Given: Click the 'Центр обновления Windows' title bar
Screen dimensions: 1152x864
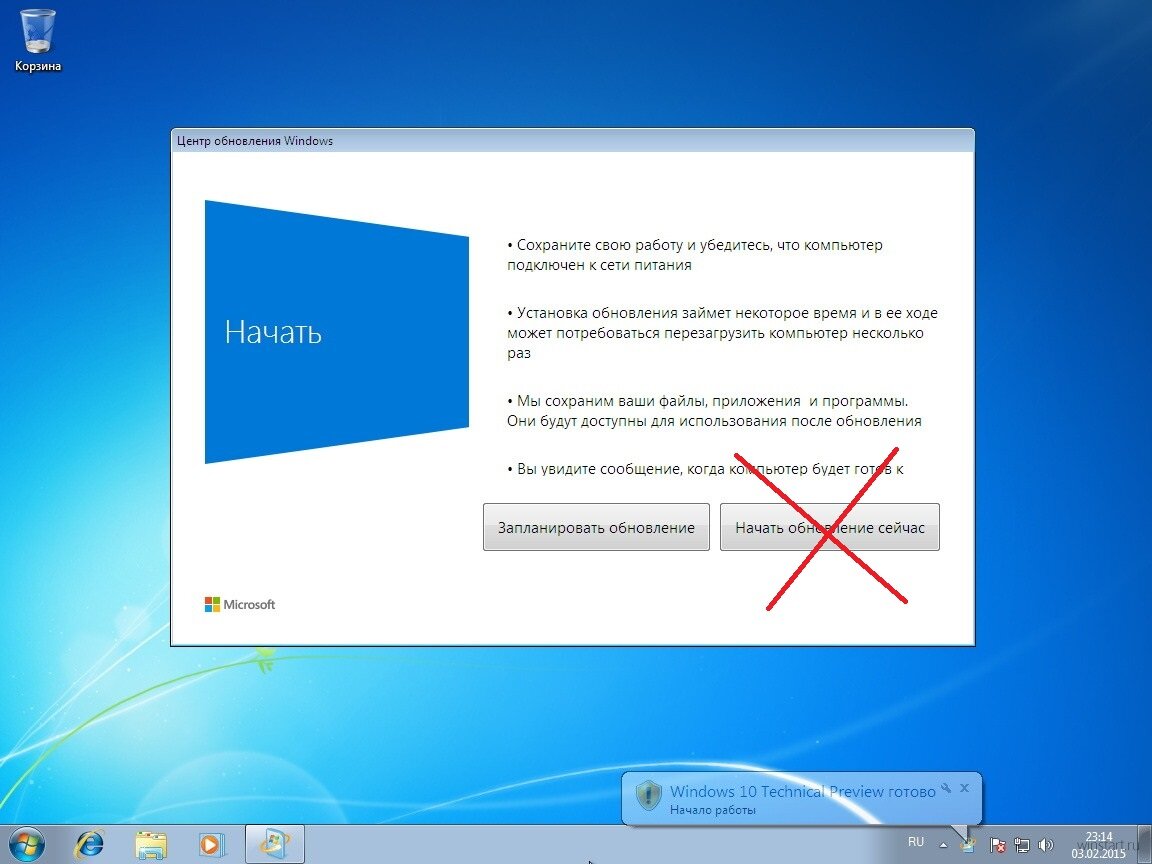Looking at the screenshot, I should point(572,140).
